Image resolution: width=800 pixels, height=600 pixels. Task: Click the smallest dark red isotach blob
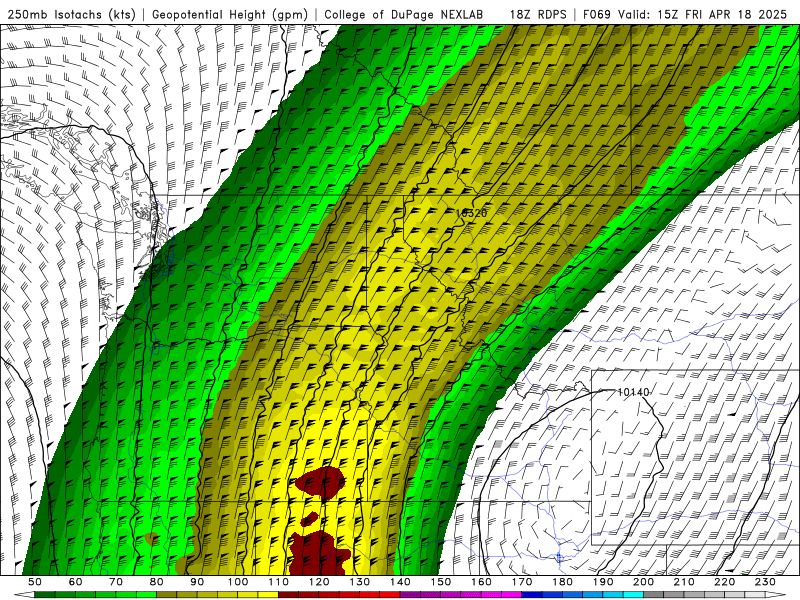[x=309, y=519]
